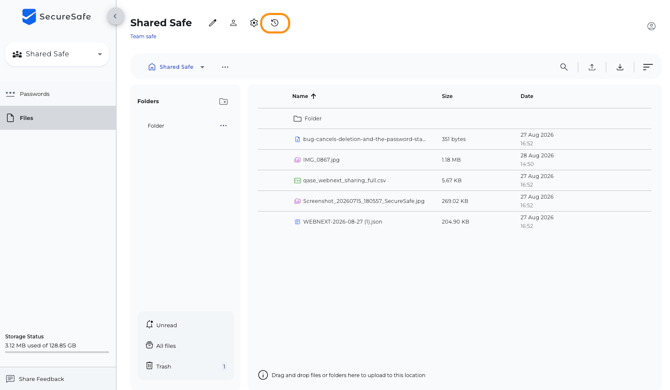Open the Files section
This screenshot has height=390, width=670.
58,118
